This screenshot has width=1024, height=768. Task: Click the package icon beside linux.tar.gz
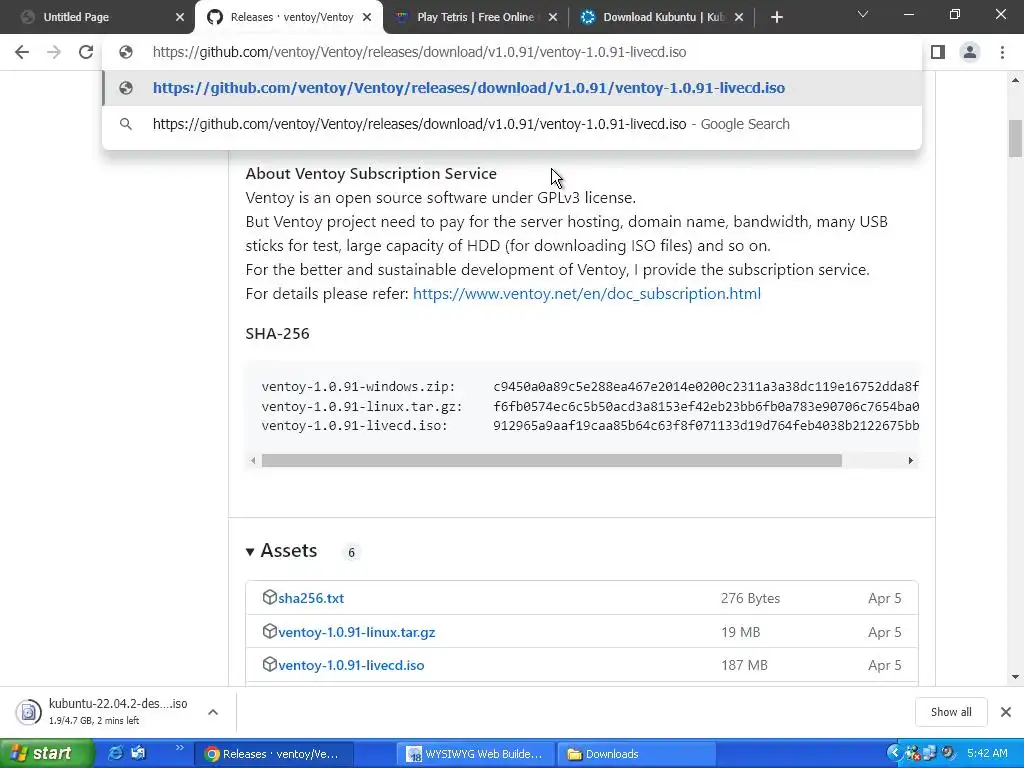[269, 631]
